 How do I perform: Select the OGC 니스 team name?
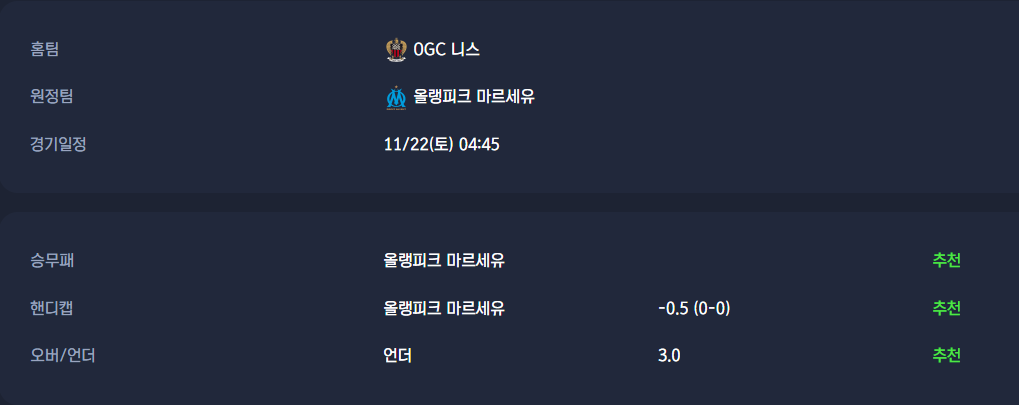pos(447,49)
